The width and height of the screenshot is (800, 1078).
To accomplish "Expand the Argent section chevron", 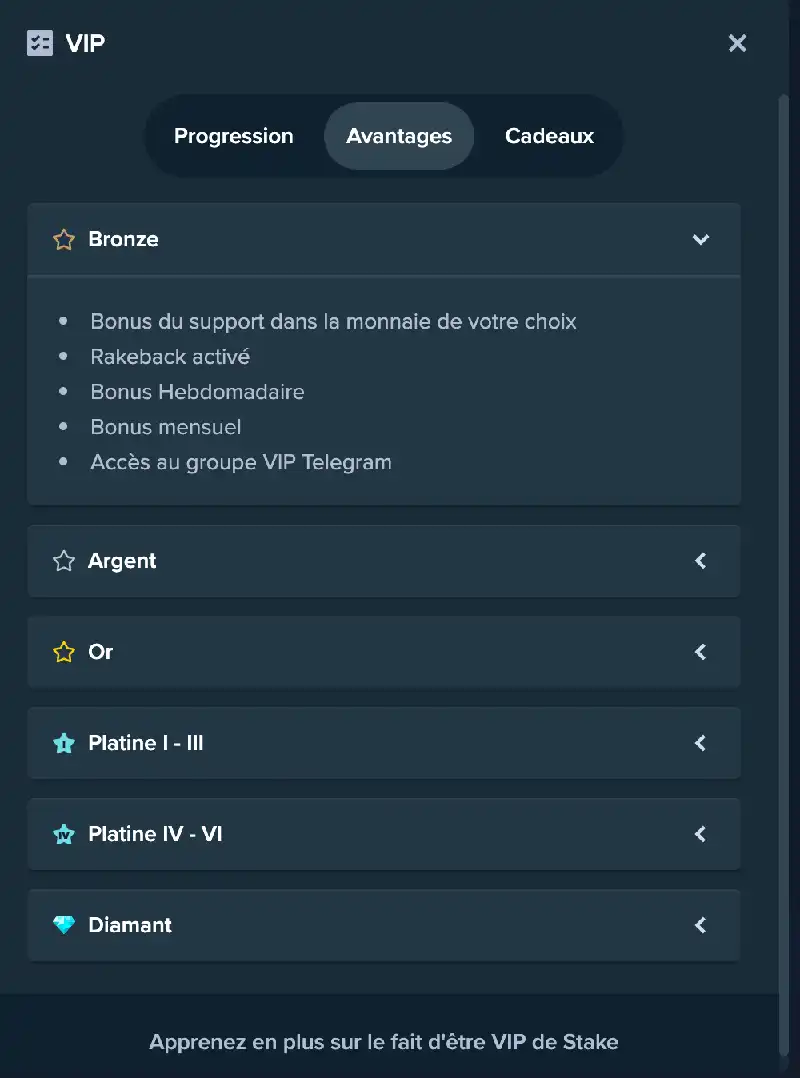I will click(x=700, y=561).
